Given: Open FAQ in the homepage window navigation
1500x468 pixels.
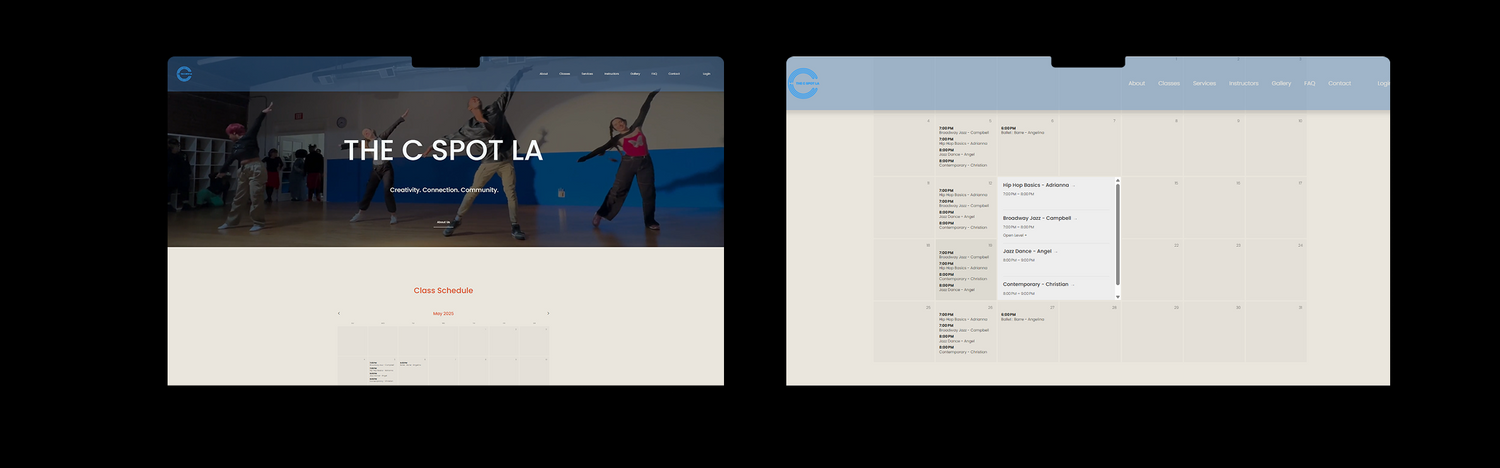Looking at the screenshot, I should pyautogui.click(x=654, y=74).
